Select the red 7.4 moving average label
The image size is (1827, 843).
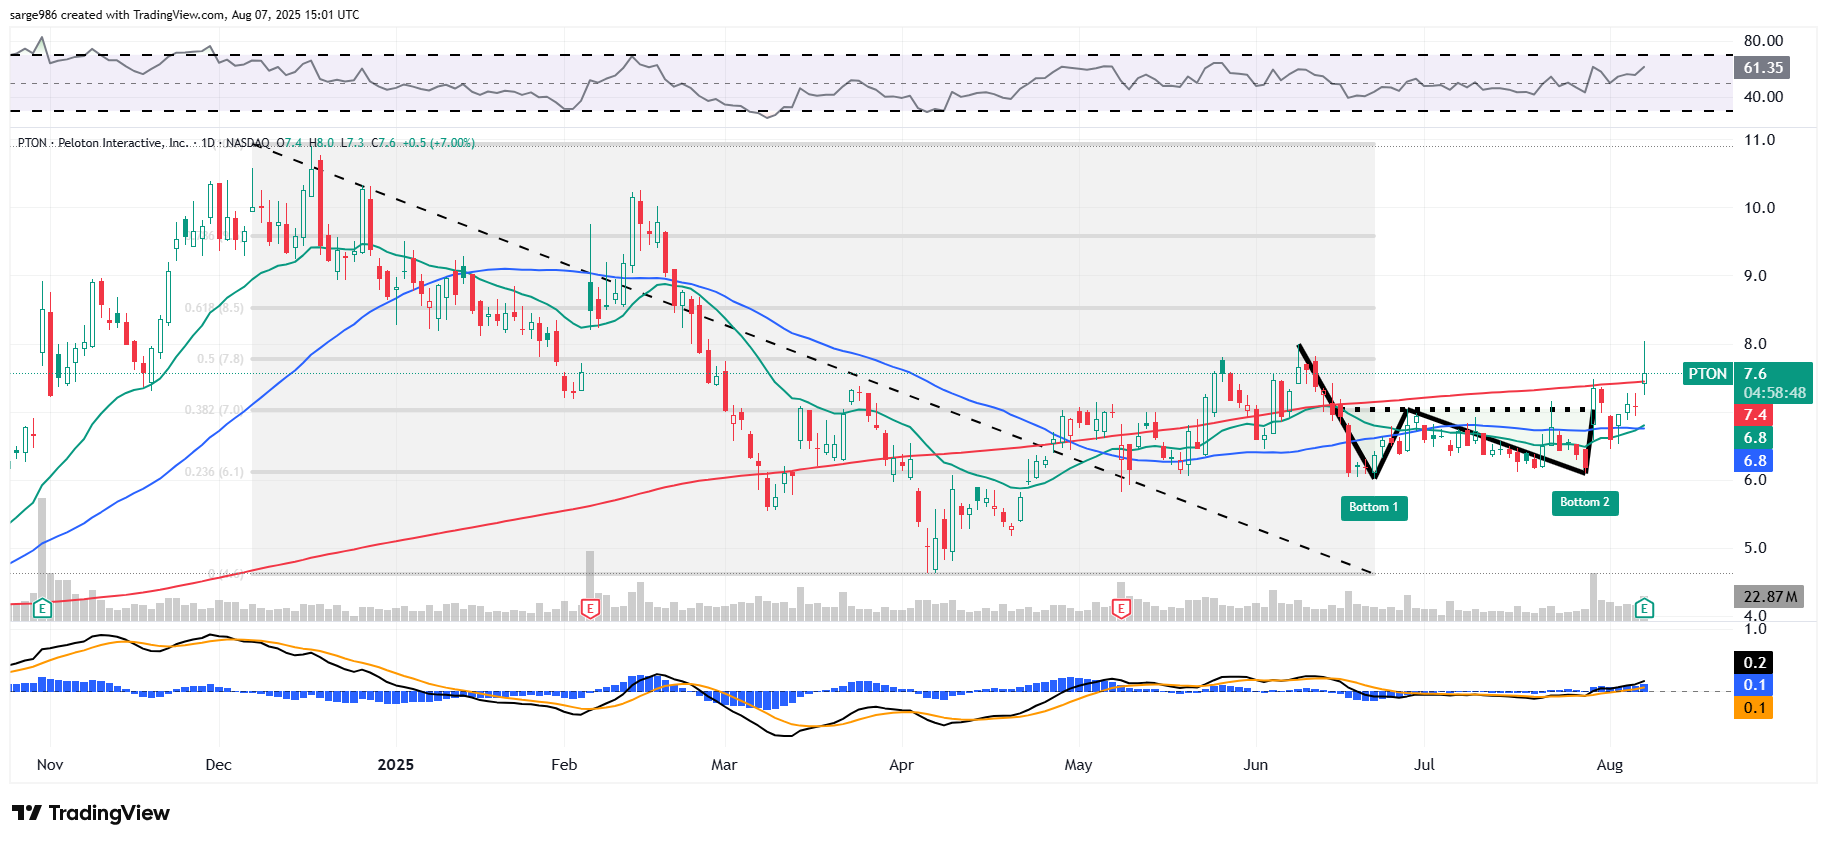tap(1755, 415)
